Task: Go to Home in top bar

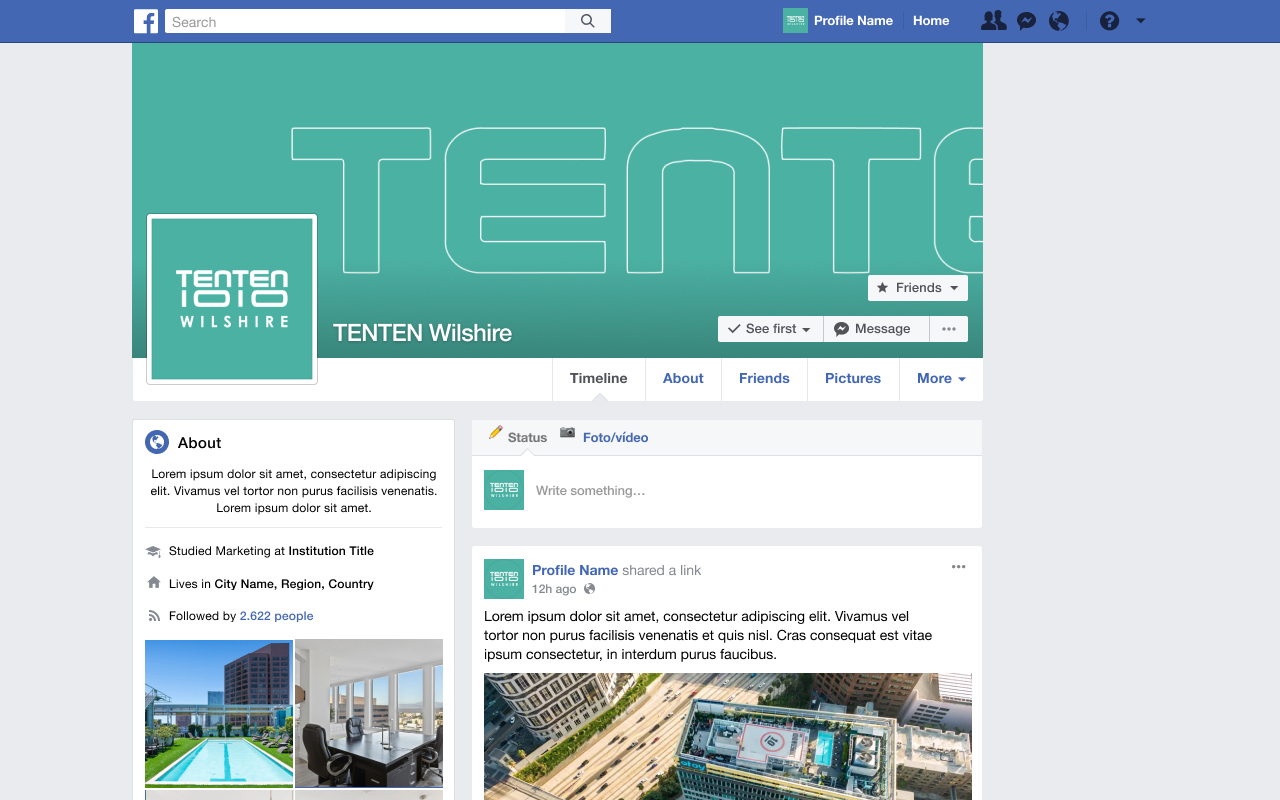Action: click(x=931, y=21)
